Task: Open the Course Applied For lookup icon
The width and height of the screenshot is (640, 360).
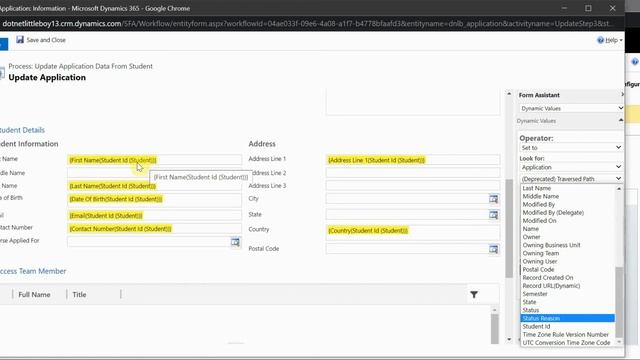Action: pos(235,242)
